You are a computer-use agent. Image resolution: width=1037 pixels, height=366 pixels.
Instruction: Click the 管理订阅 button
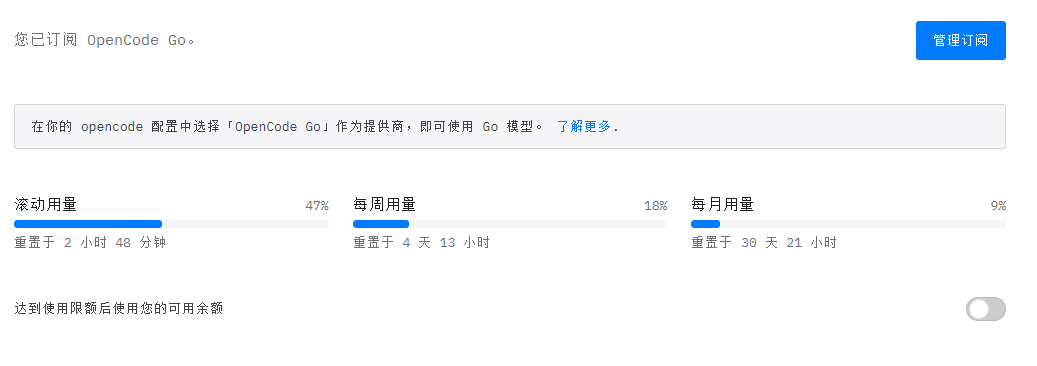coord(960,40)
